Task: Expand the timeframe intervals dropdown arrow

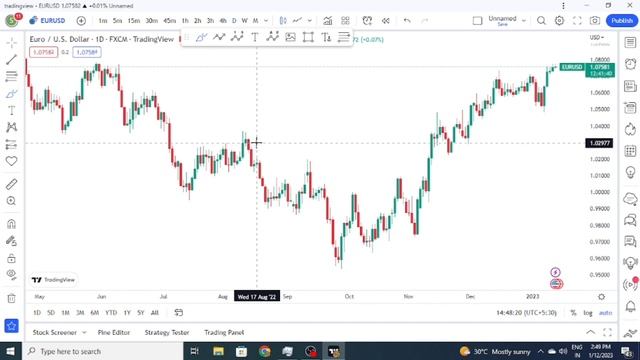Action: coord(266,20)
